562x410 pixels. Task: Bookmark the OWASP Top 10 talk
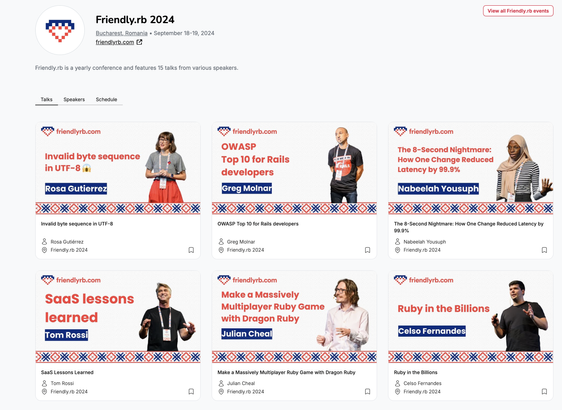(367, 250)
